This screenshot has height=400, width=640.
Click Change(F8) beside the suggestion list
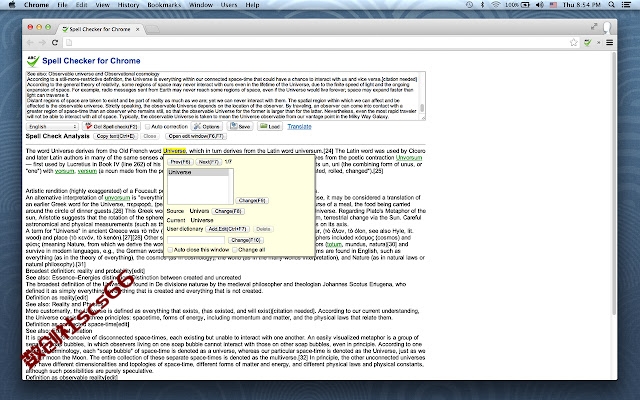(252, 200)
